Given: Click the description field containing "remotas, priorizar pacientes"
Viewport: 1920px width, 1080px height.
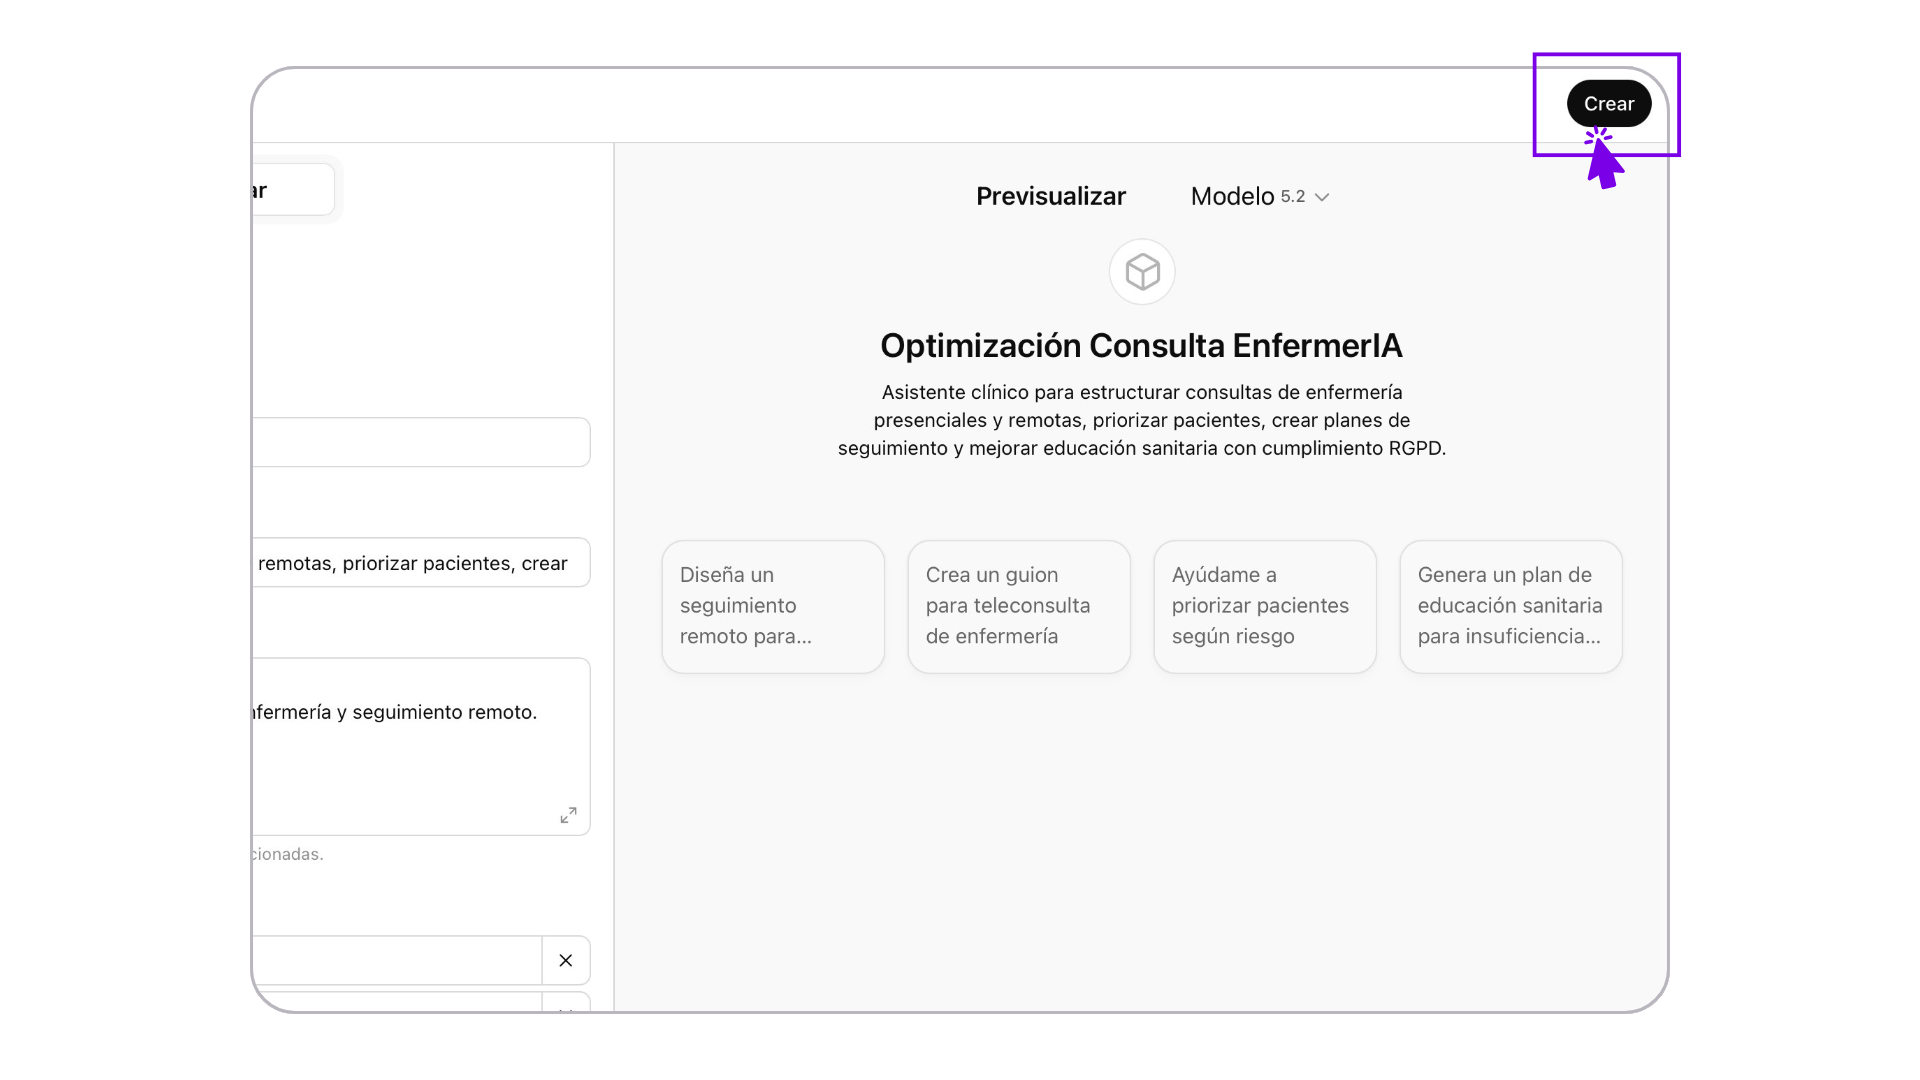Looking at the screenshot, I should pyautogui.click(x=420, y=563).
